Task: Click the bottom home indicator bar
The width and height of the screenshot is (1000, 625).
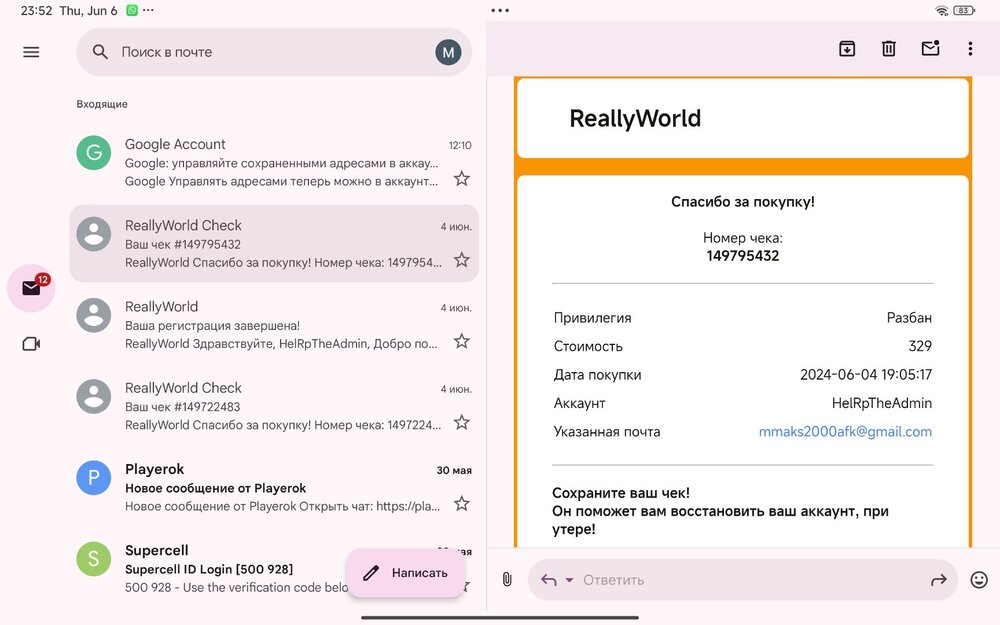Action: [500, 617]
